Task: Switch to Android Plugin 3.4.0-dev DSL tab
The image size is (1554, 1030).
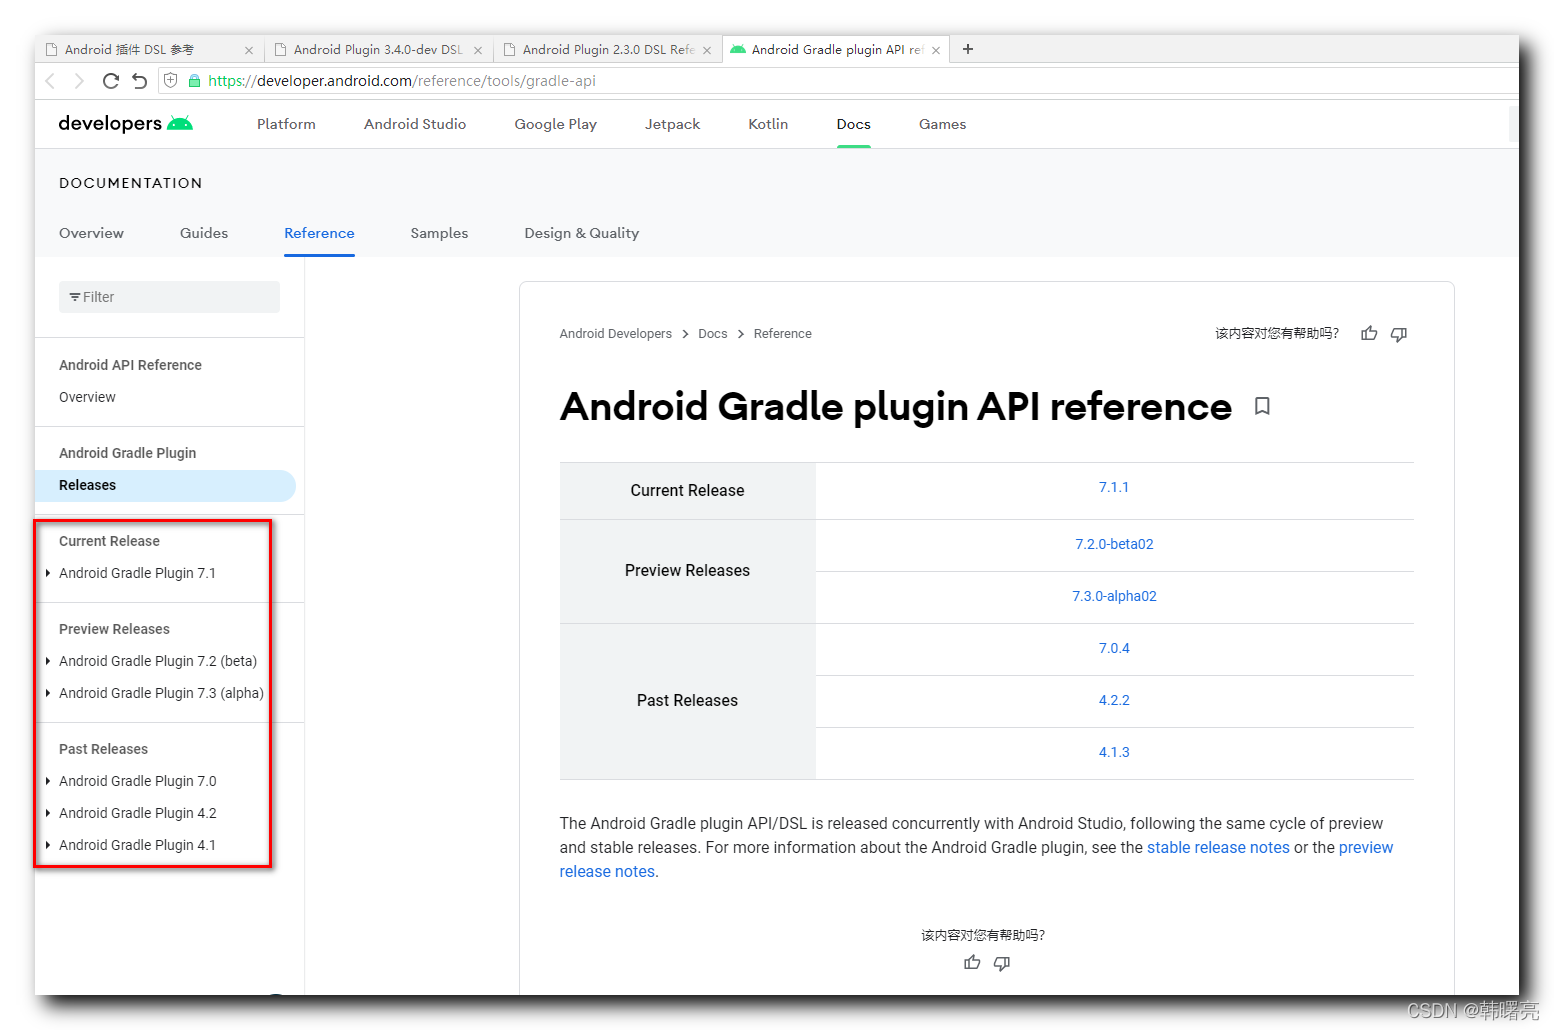Action: pyautogui.click(x=377, y=50)
